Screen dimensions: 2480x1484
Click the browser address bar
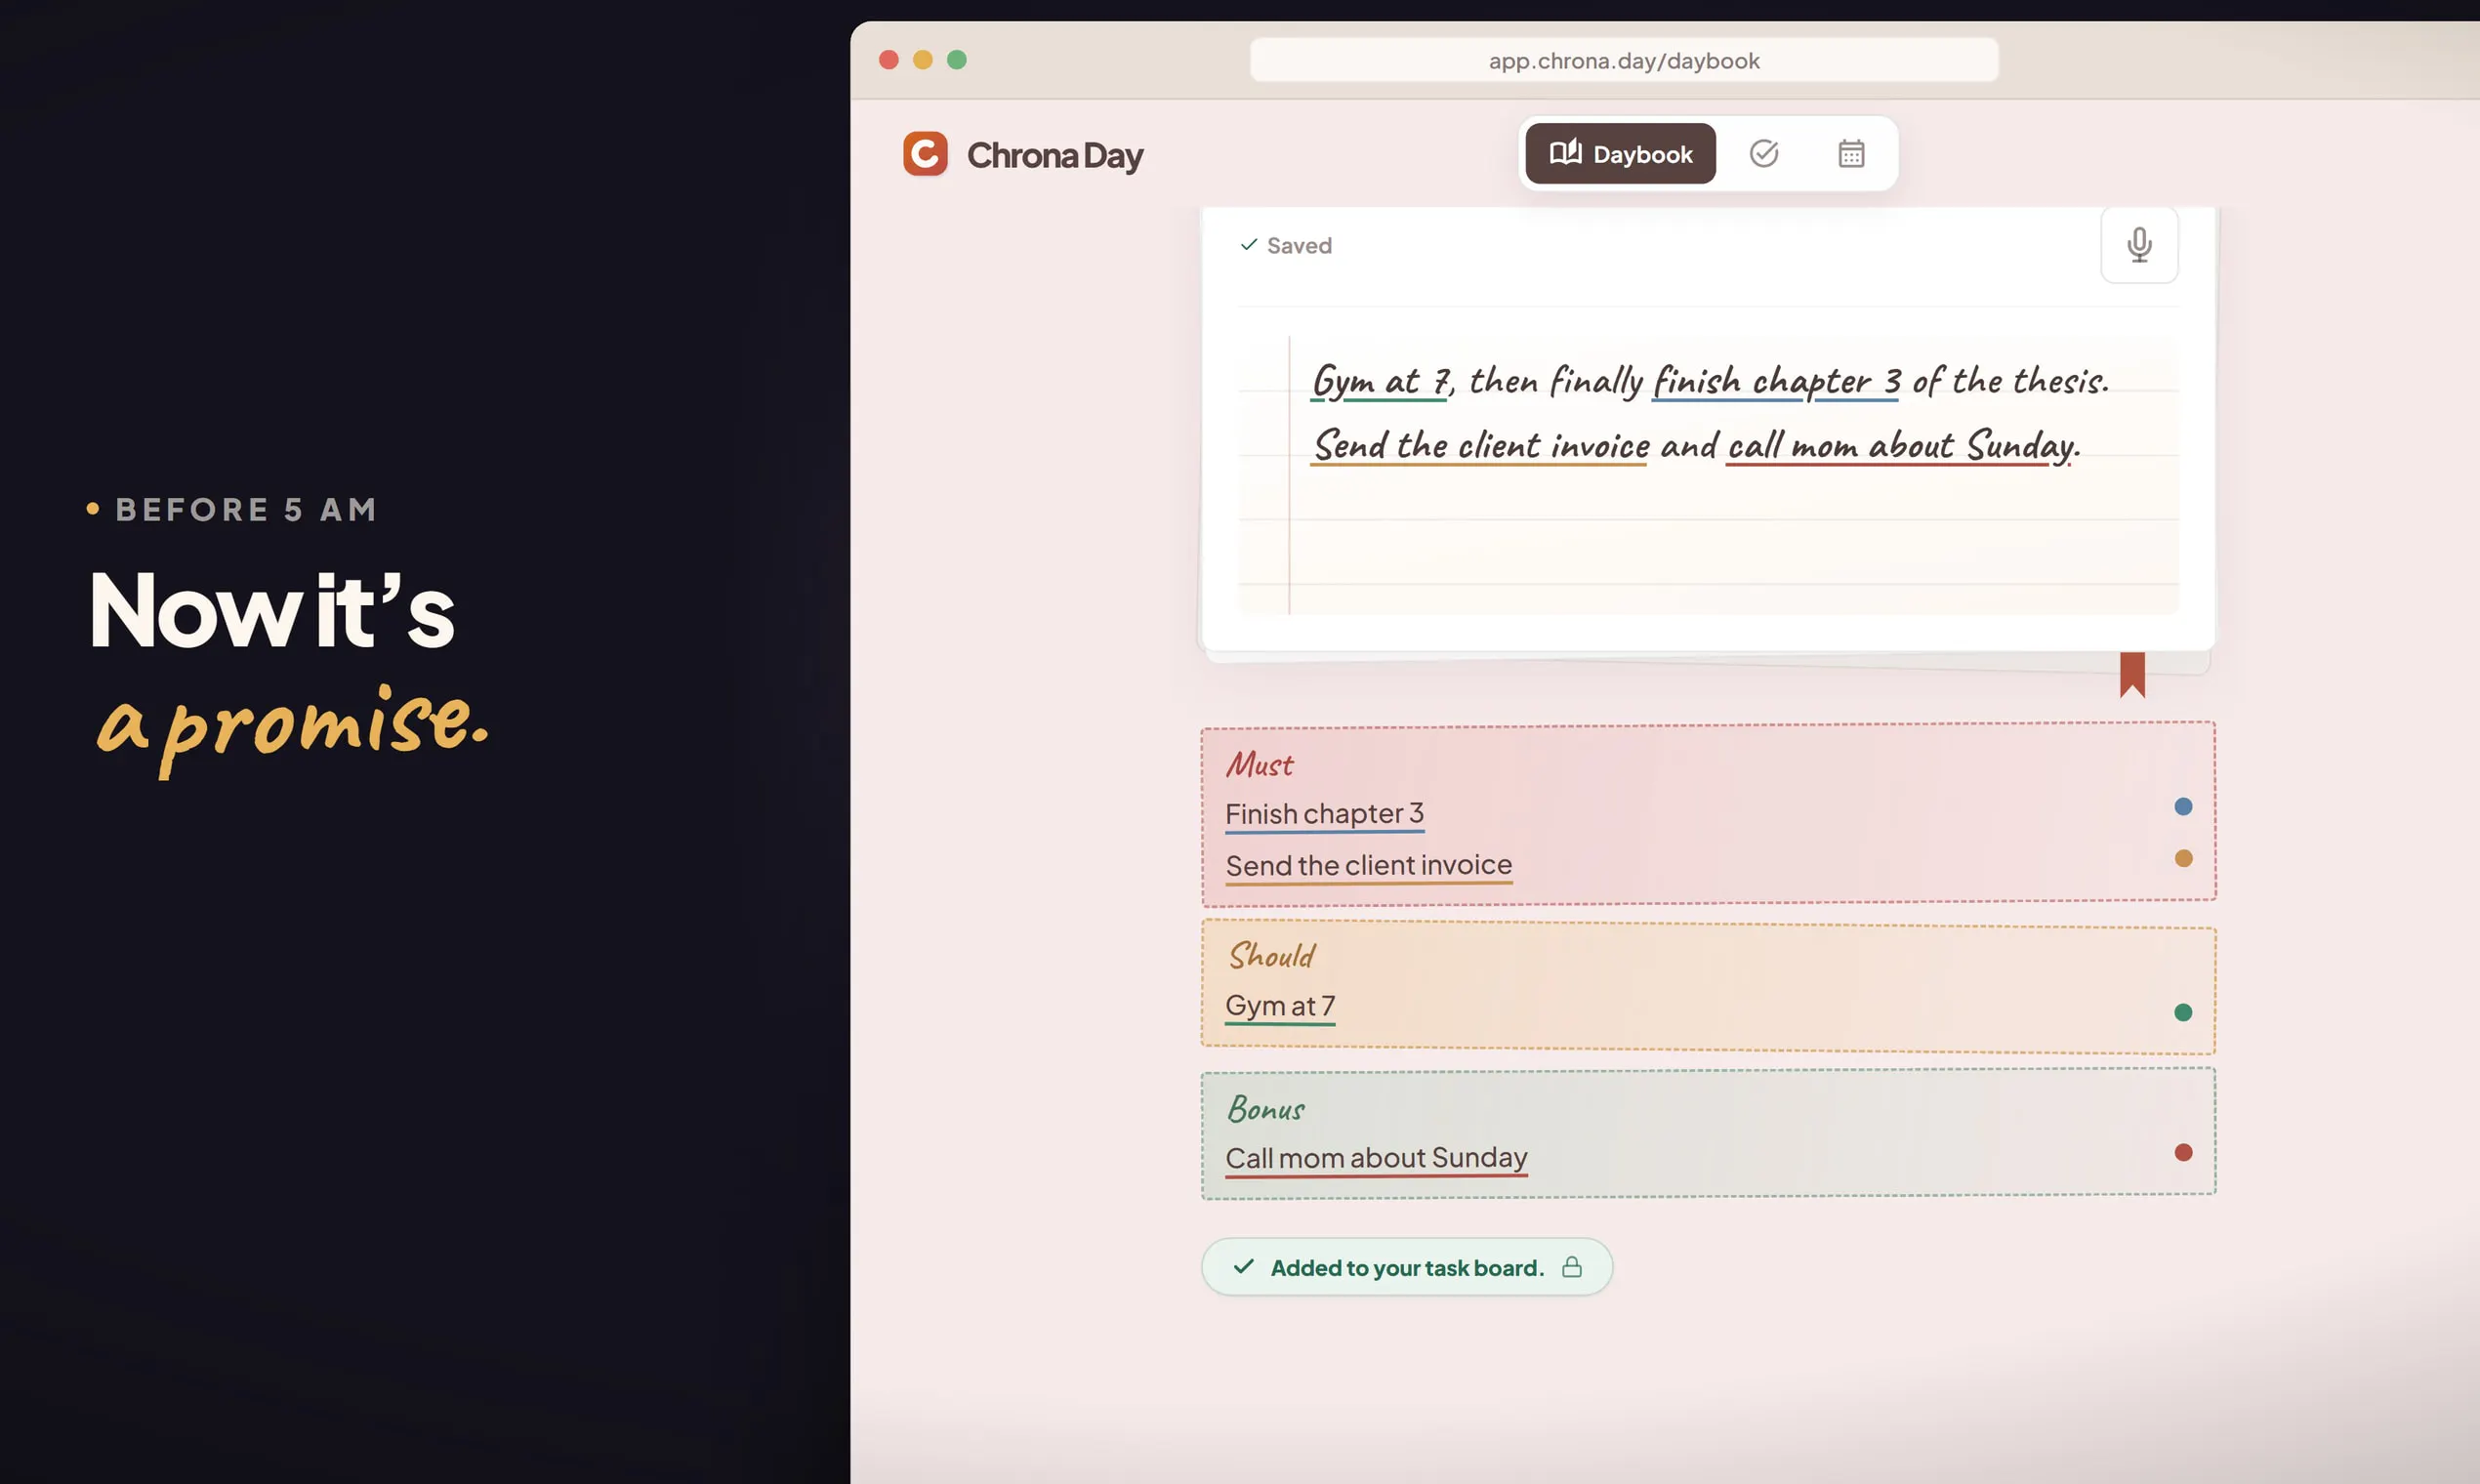coord(1624,60)
